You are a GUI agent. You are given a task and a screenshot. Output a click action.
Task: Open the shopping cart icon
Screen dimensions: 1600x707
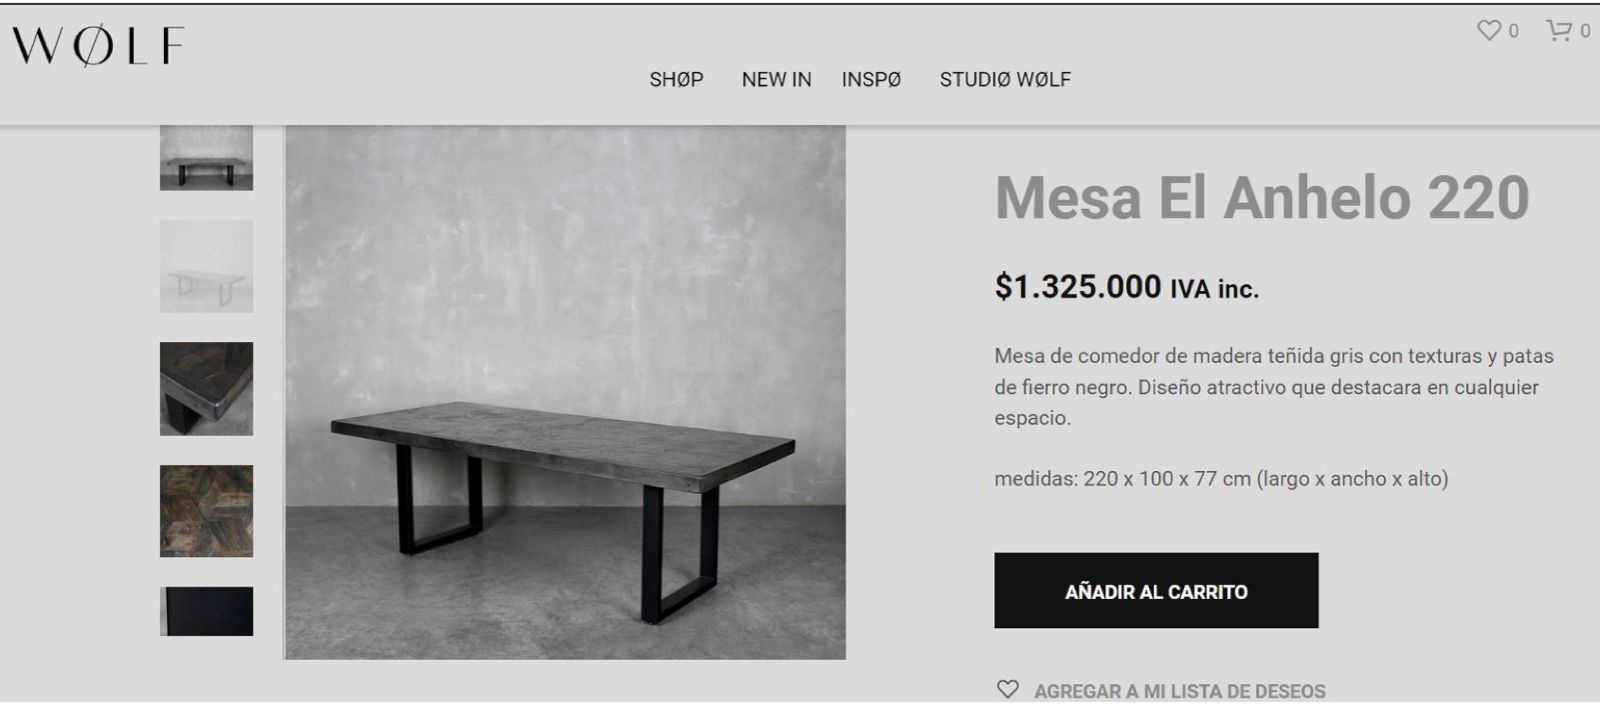[x=1560, y=30]
